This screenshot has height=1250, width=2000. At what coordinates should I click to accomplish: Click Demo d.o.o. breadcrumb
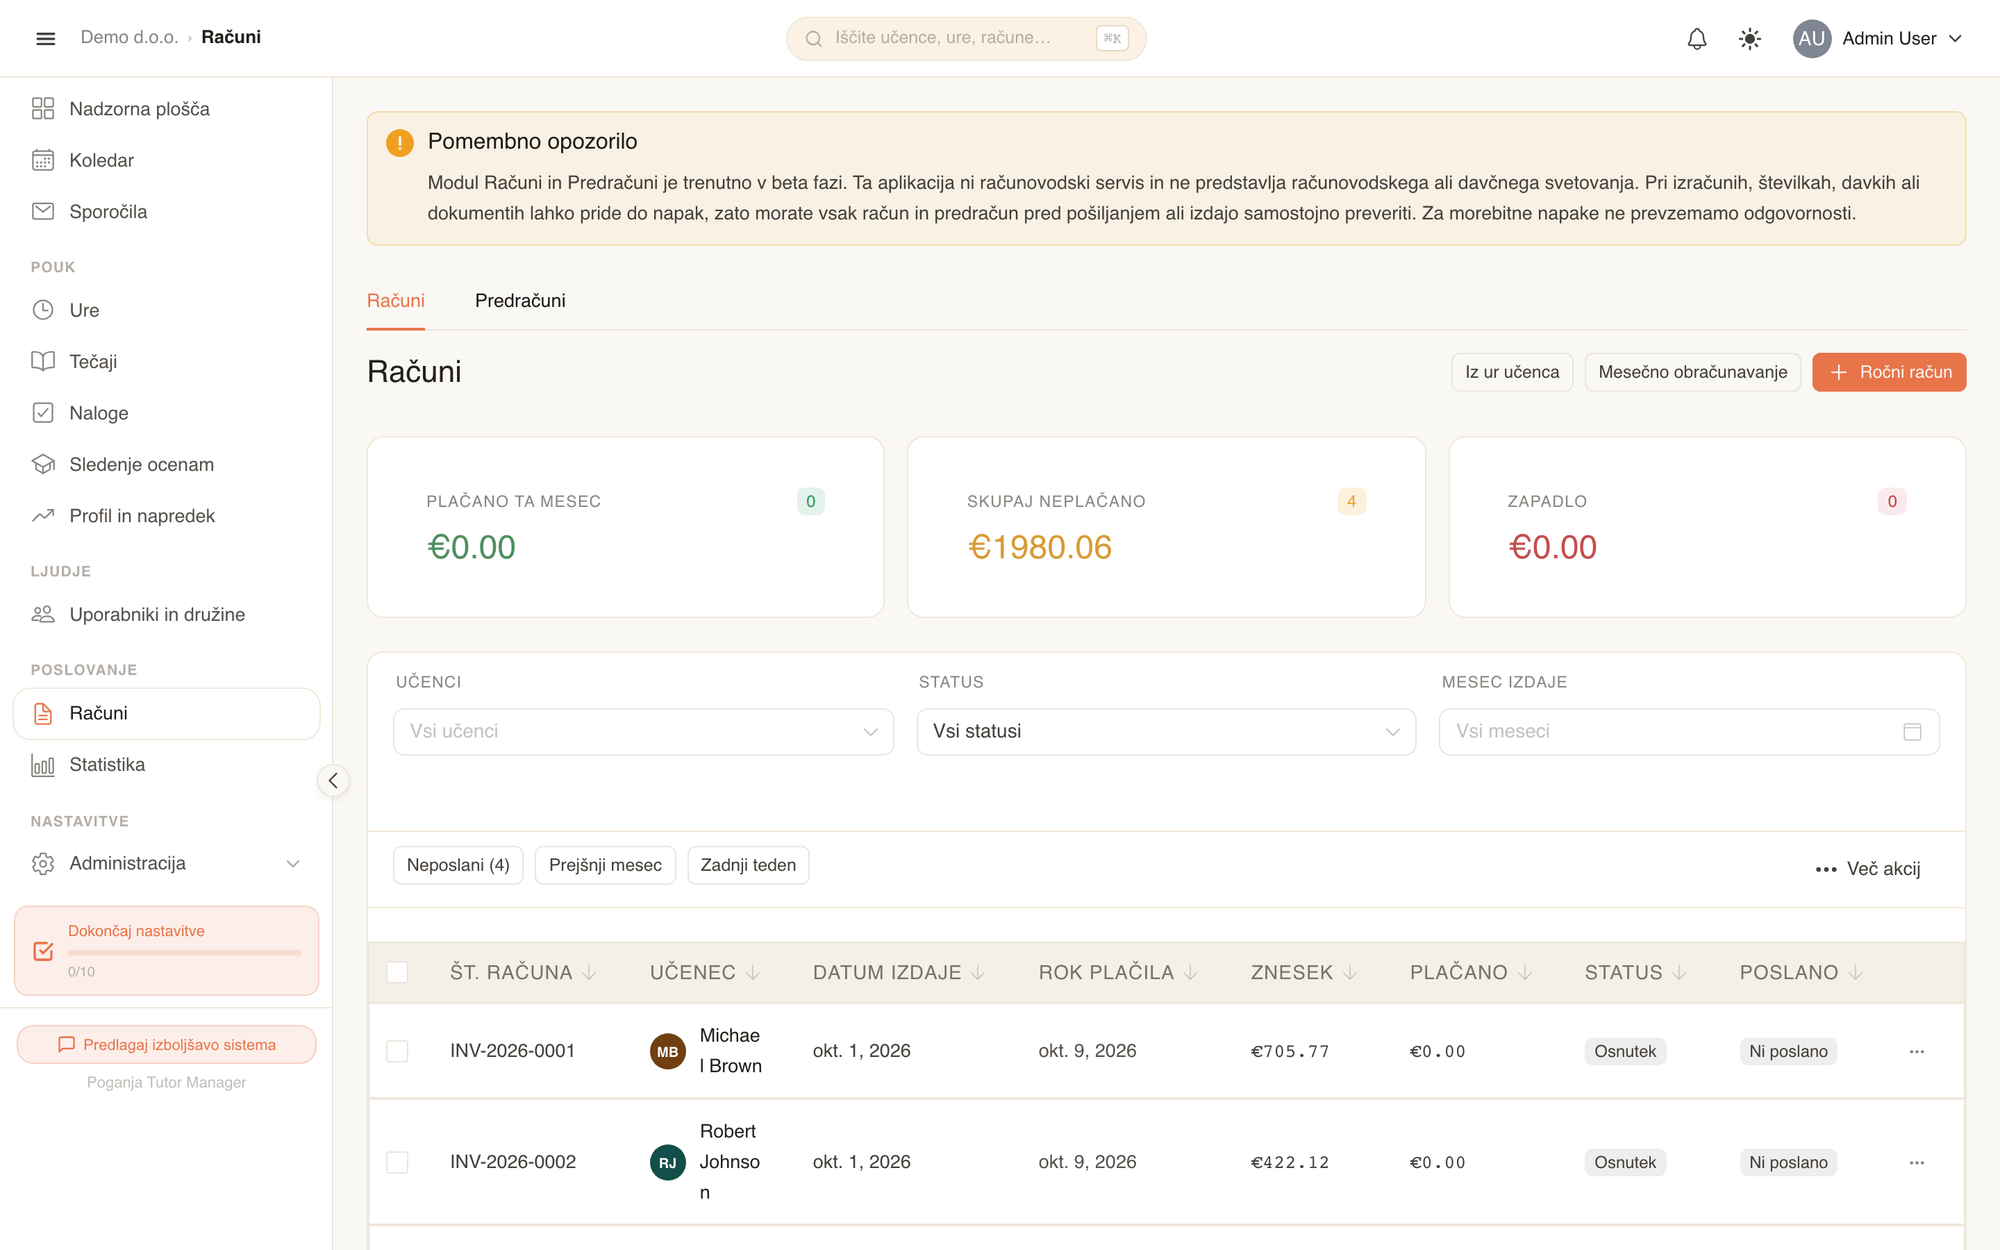129,37
